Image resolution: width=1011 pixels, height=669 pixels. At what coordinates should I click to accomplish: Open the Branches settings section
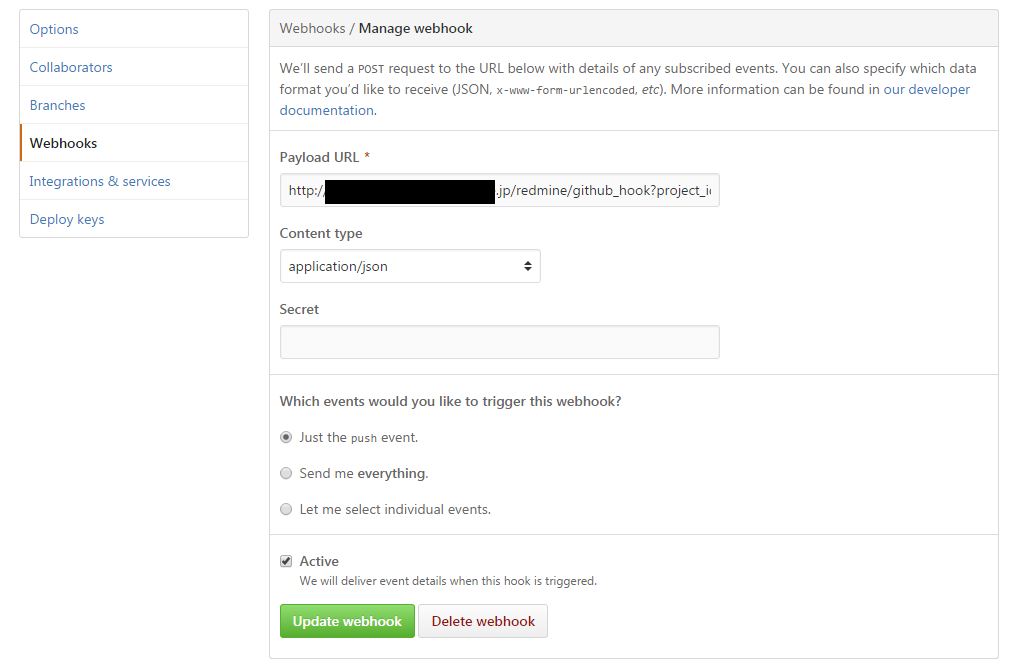click(x=57, y=105)
